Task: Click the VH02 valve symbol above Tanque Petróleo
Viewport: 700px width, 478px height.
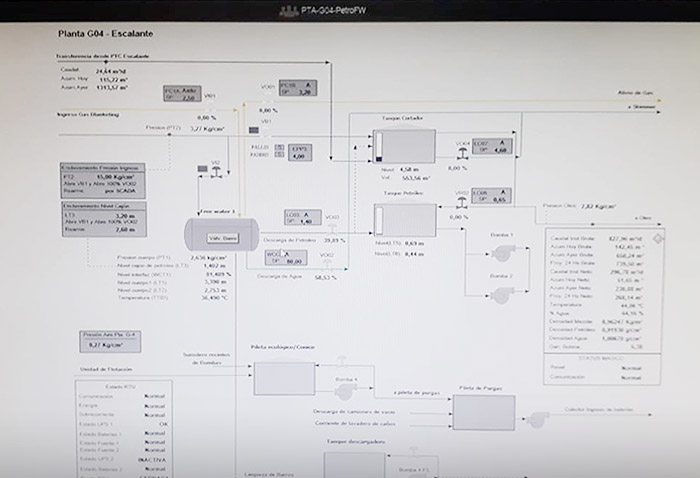Action: (462, 203)
